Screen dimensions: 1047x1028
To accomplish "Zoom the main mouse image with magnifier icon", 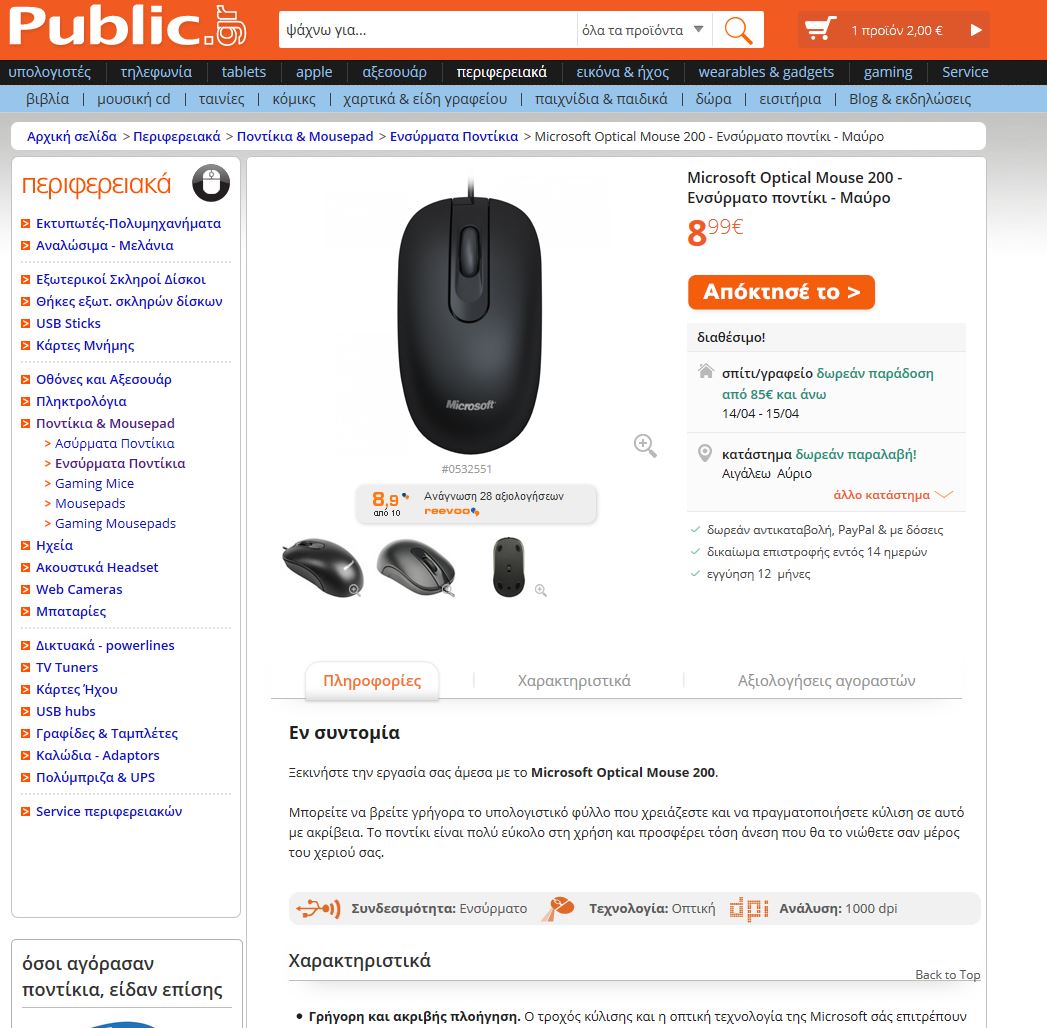I will click(645, 445).
